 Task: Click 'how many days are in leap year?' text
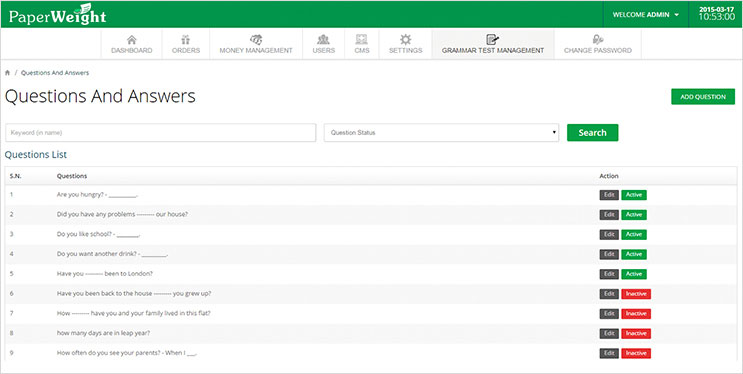[x=103, y=333]
